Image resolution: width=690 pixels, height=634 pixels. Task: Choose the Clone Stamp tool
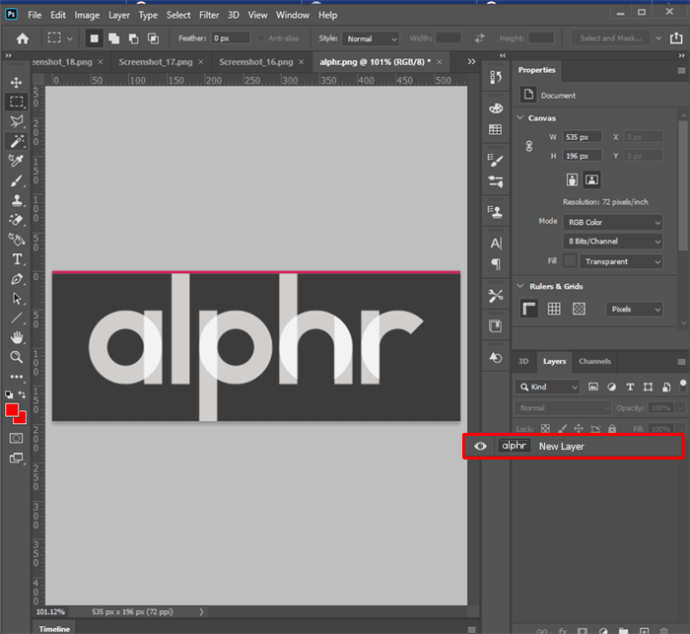tap(16, 200)
